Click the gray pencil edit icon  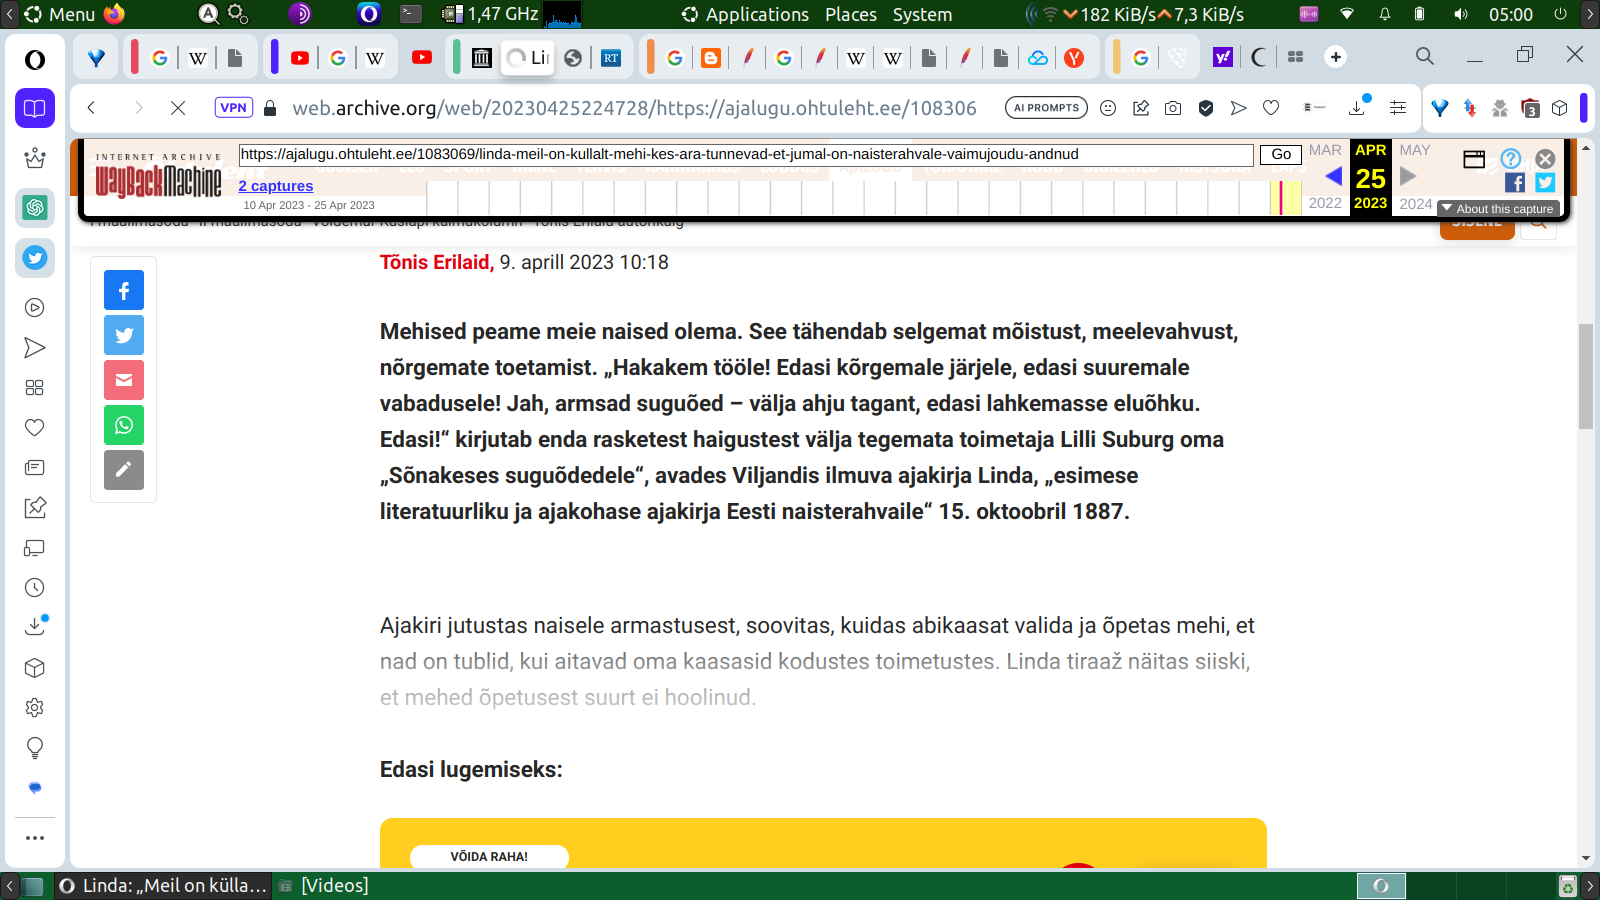(x=124, y=470)
